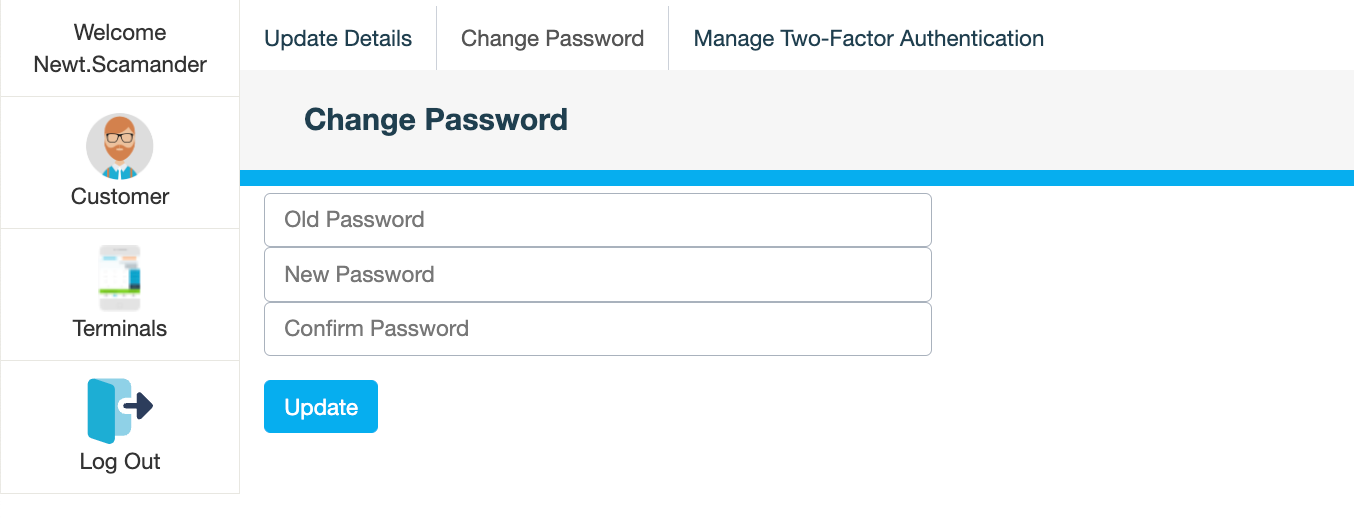Click the blue divider bar under heading

click(796, 178)
